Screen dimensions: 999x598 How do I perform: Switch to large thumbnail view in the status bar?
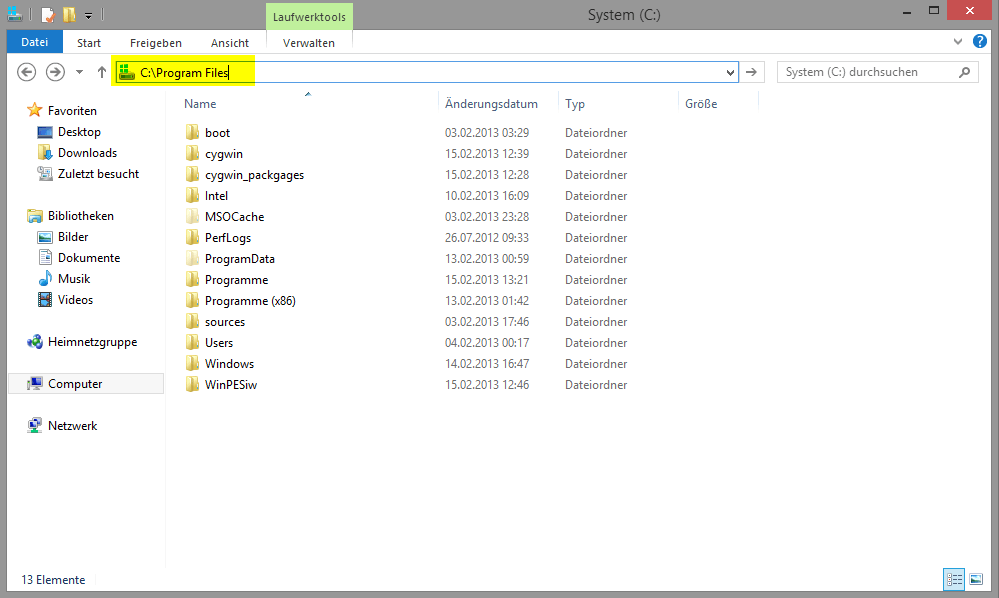(x=975, y=579)
